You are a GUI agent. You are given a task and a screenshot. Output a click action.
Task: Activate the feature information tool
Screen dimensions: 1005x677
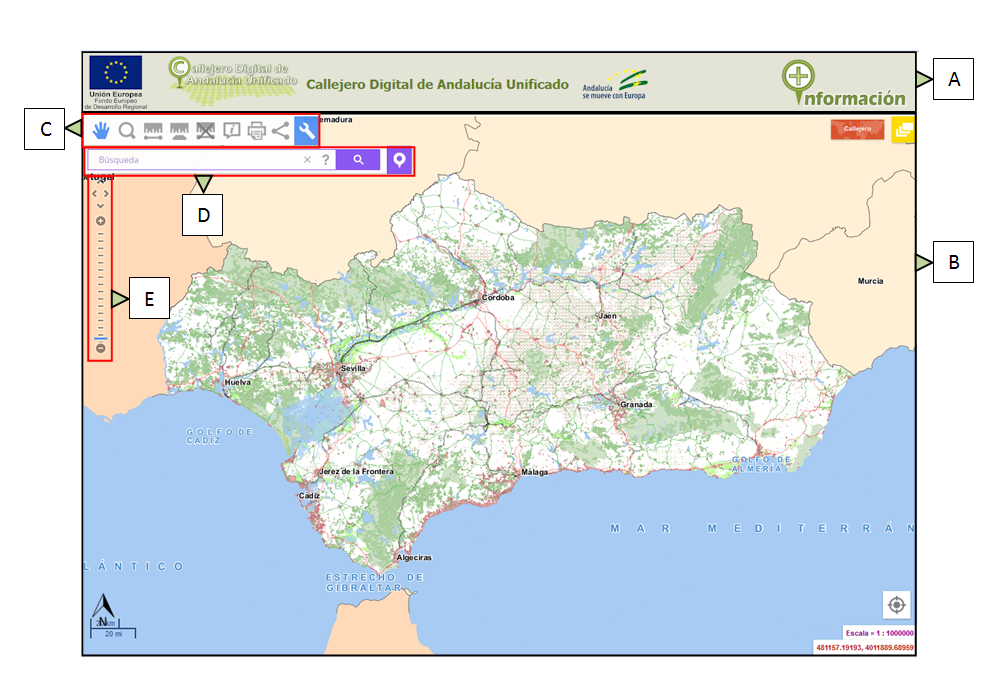[x=232, y=129]
